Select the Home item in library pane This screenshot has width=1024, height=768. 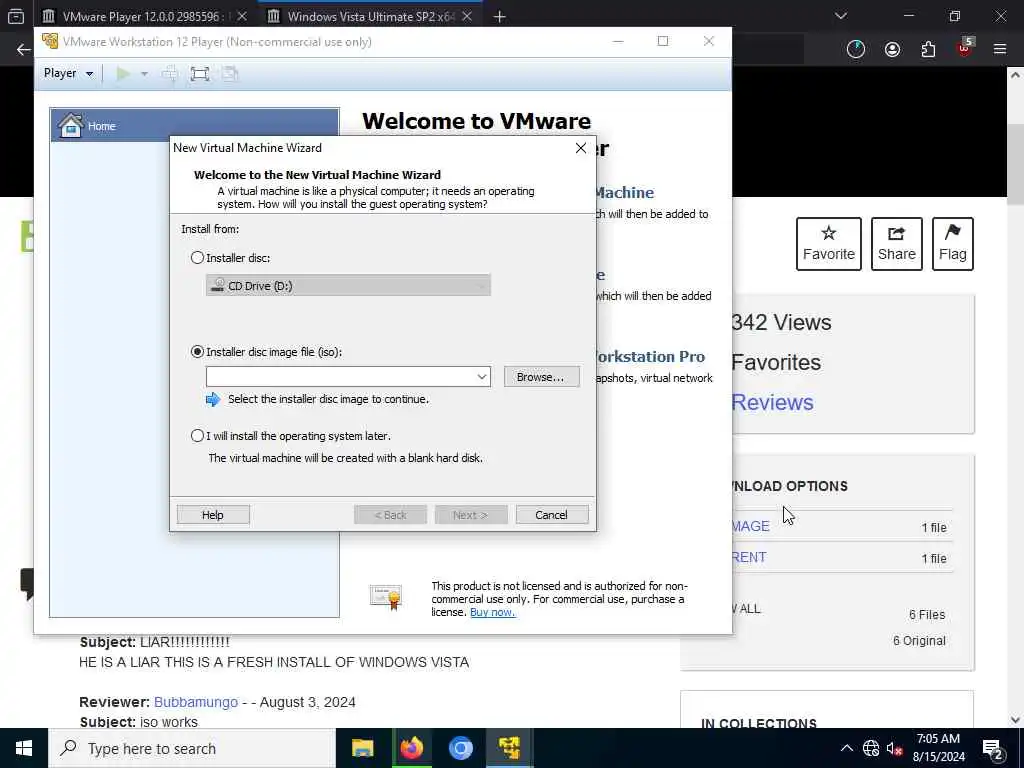tap(195, 125)
